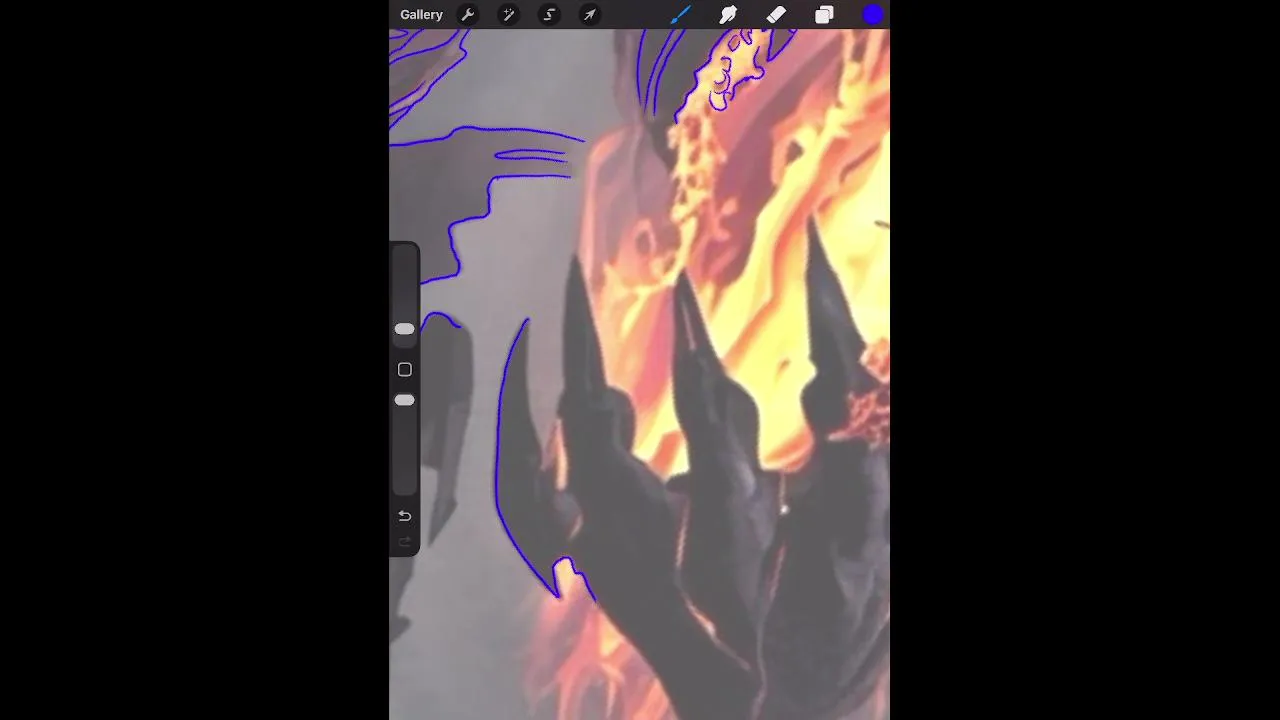1280x720 pixels.
Task: Select the Smudge tool
Action: [728, 15]
